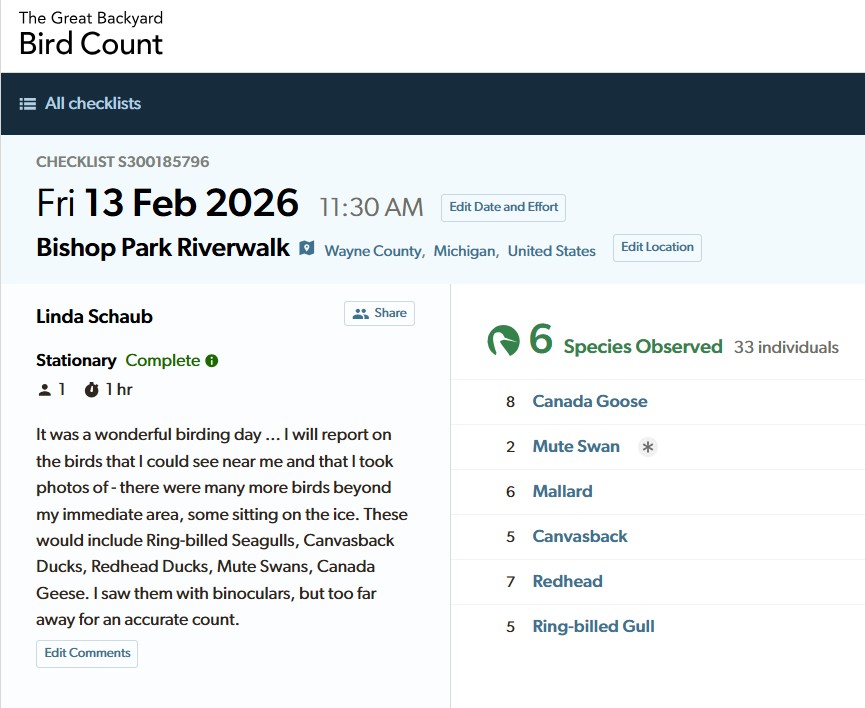Viewport: 865px width, 708px height.
Task: Click the green info icon next to Complete
Action: point(212,361)
